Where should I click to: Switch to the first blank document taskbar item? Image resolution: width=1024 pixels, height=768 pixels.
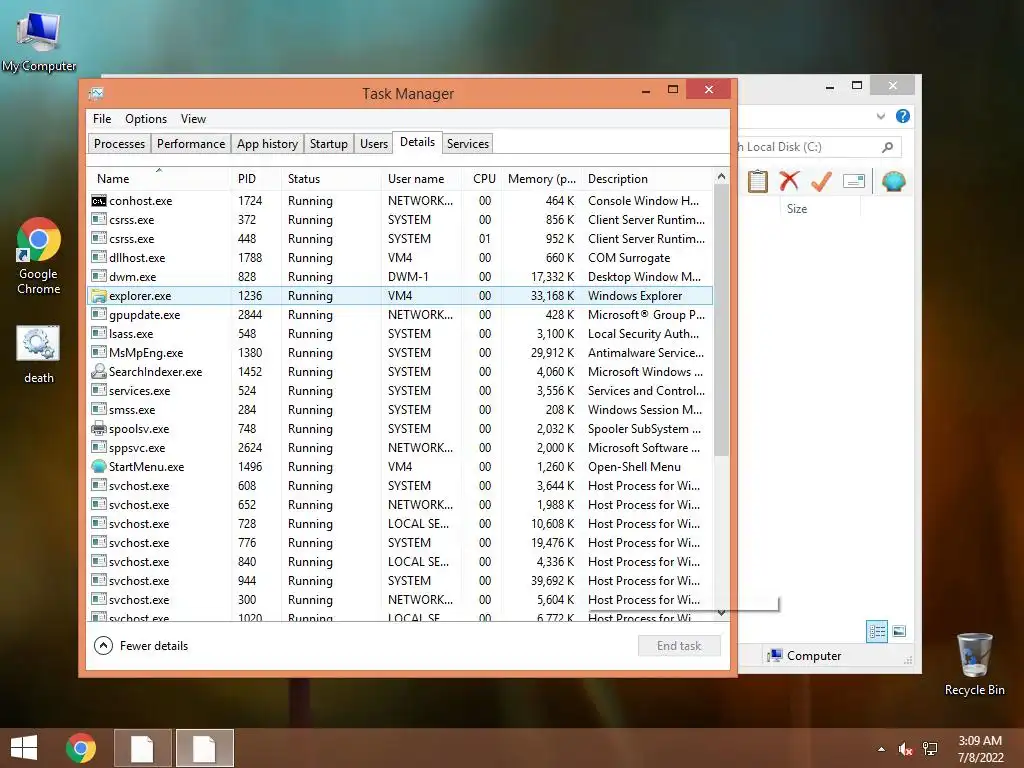click(x=143, y=748)
